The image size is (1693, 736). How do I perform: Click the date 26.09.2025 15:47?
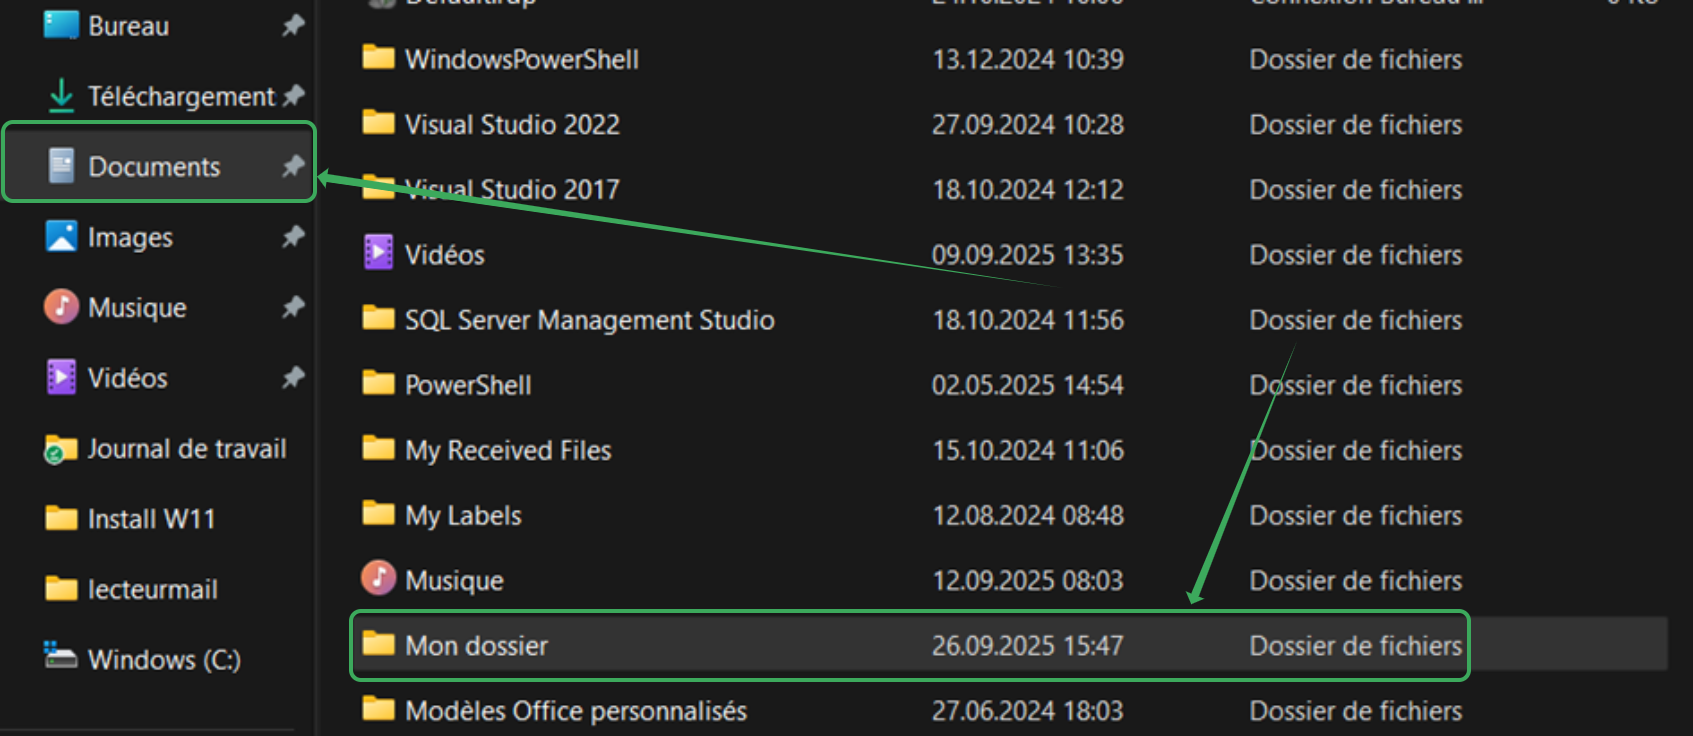(x=1028, y=645)
